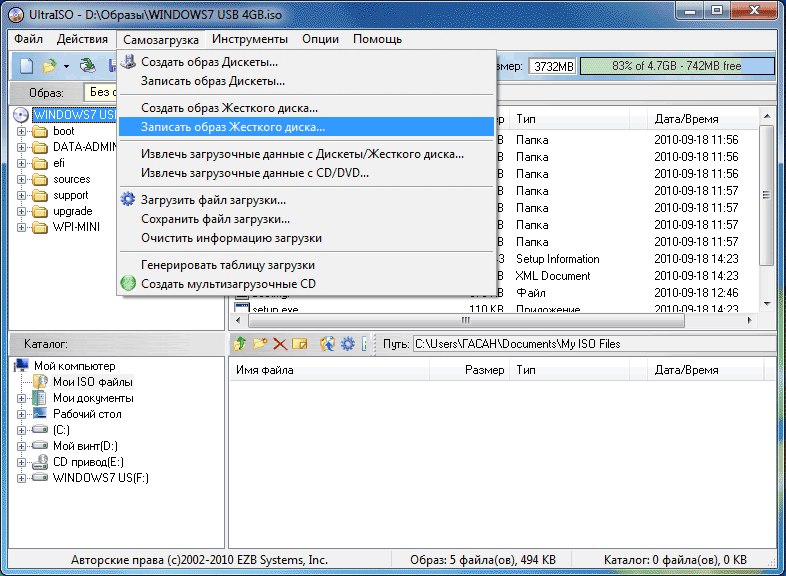Click the Open CD/DVD drive icon
Screen dimensions: 786x576
[x=88, y=66]
